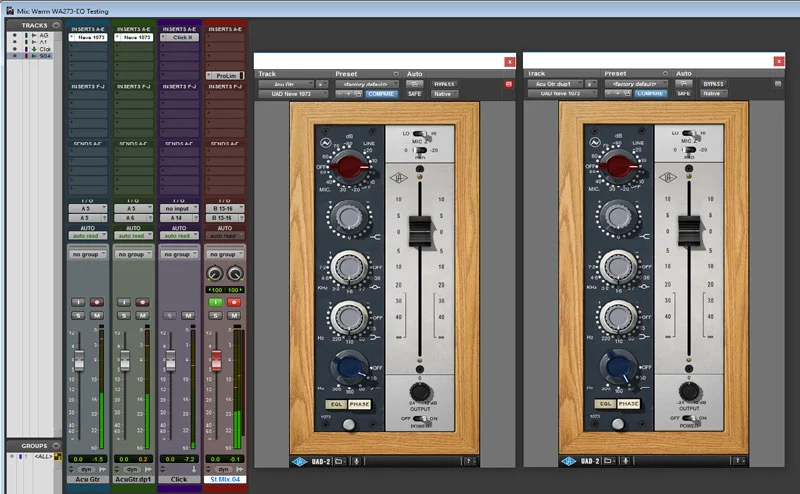Disarm red record button on St Mix.04
Screen dimensions: 800x494
pyautogui.click(x=234, y=302)
